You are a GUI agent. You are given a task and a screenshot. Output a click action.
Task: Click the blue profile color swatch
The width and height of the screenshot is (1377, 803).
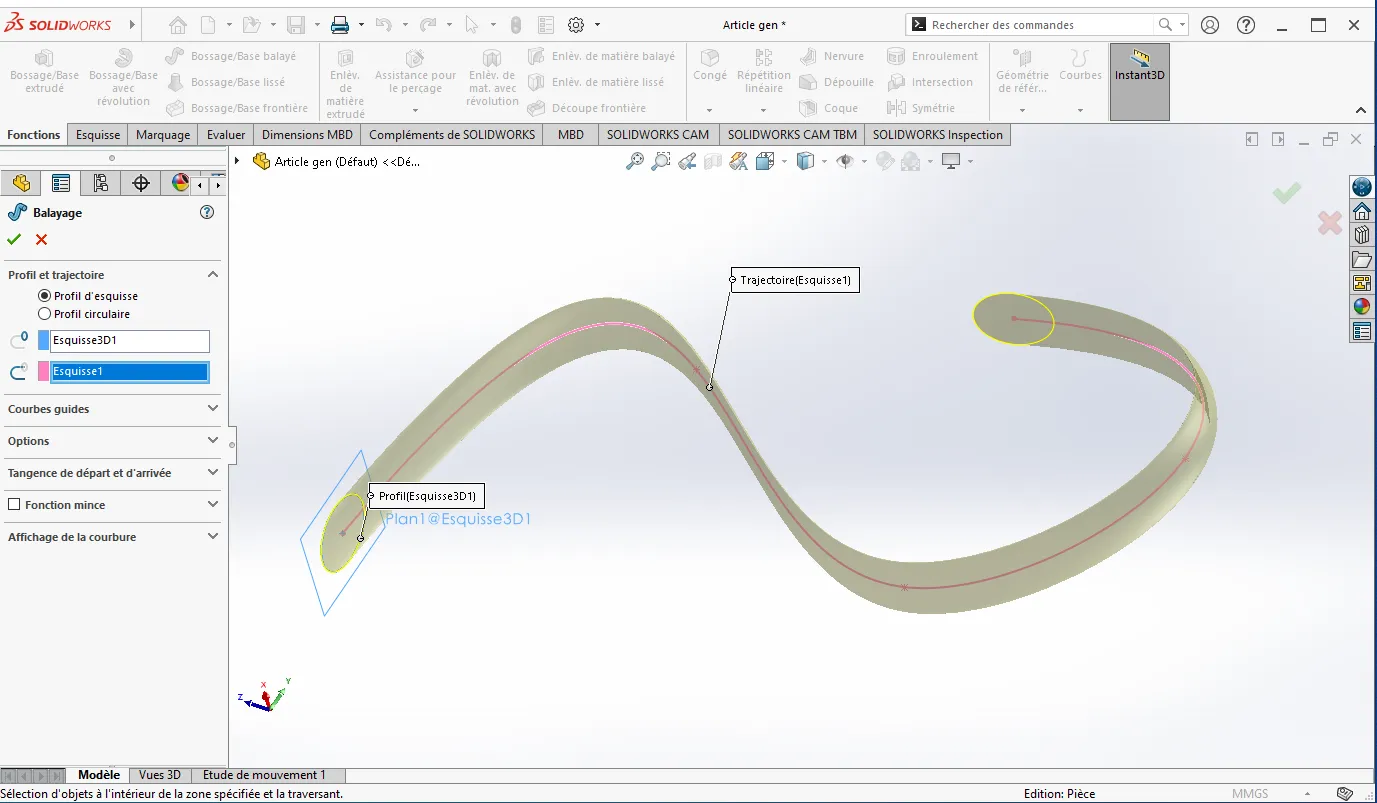43,341
